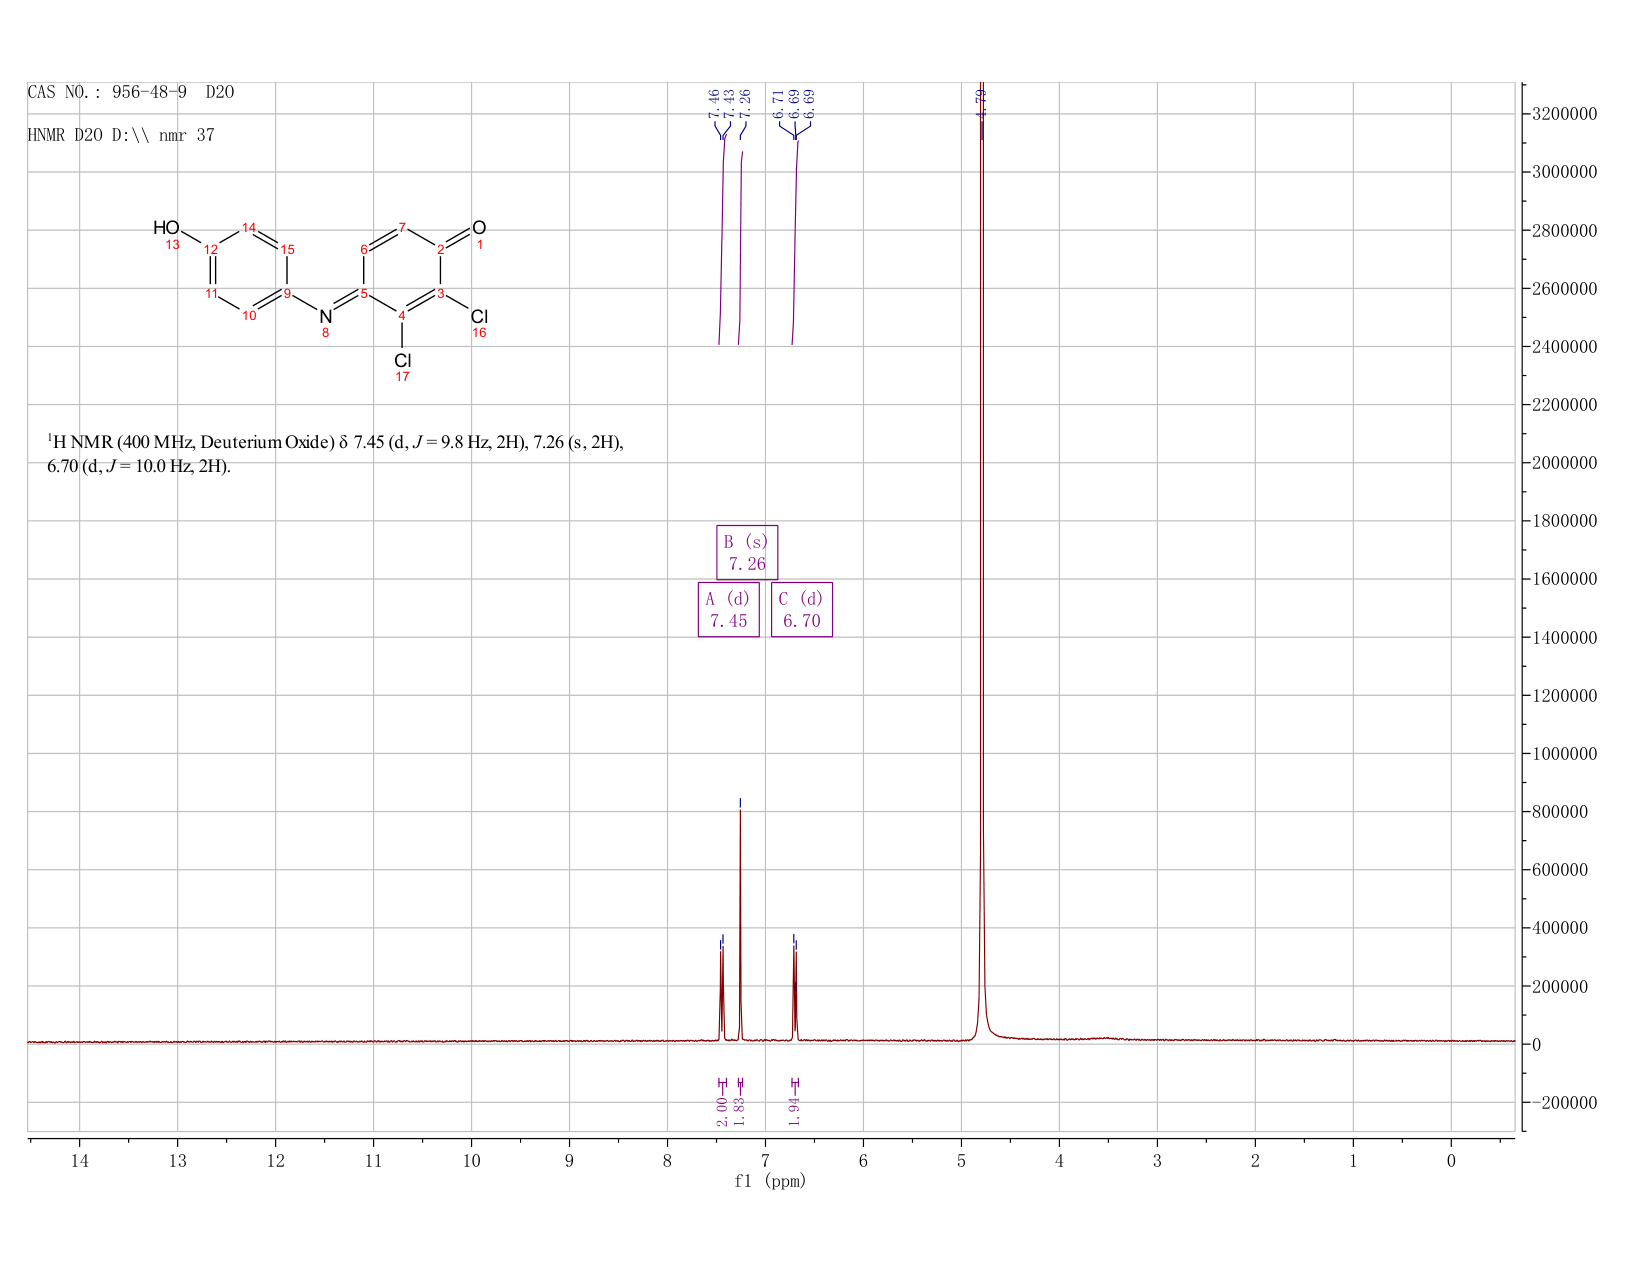Click the x-axis tick label 10
This screenshot has width=1650, height=1275.
click(471, 1161)
